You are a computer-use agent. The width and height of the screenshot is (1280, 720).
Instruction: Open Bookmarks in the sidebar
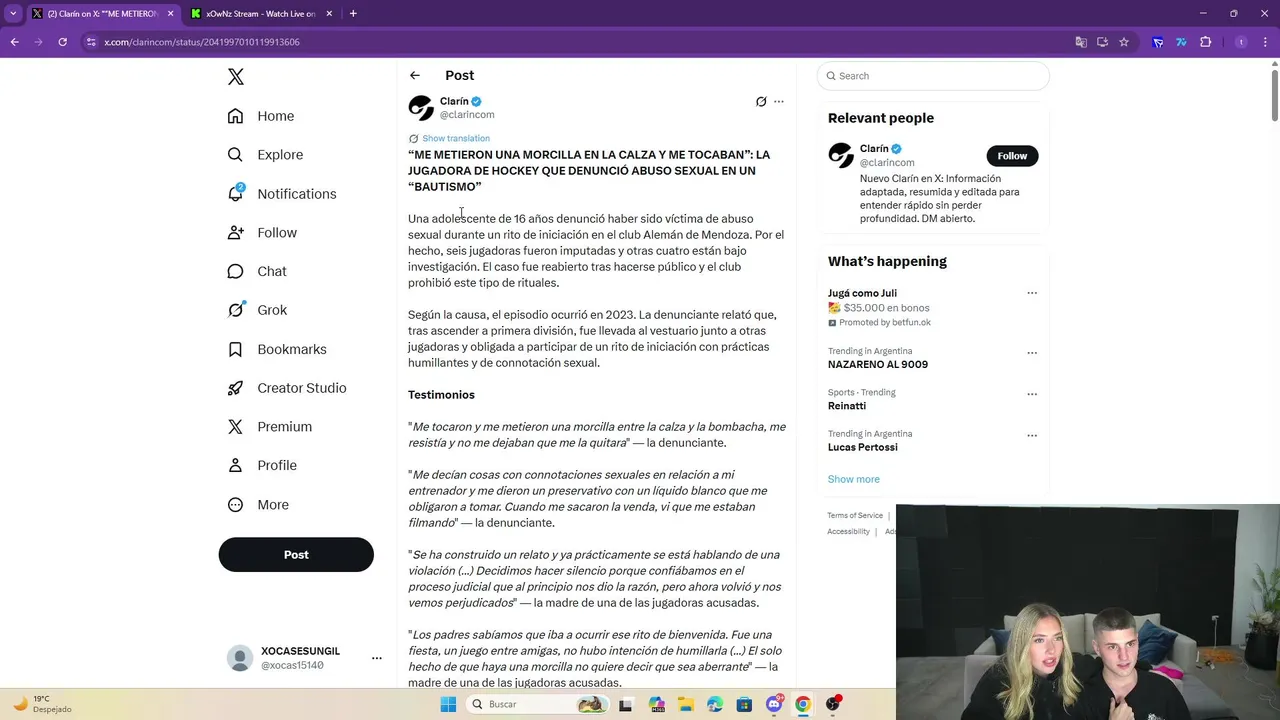click(277, 349)
